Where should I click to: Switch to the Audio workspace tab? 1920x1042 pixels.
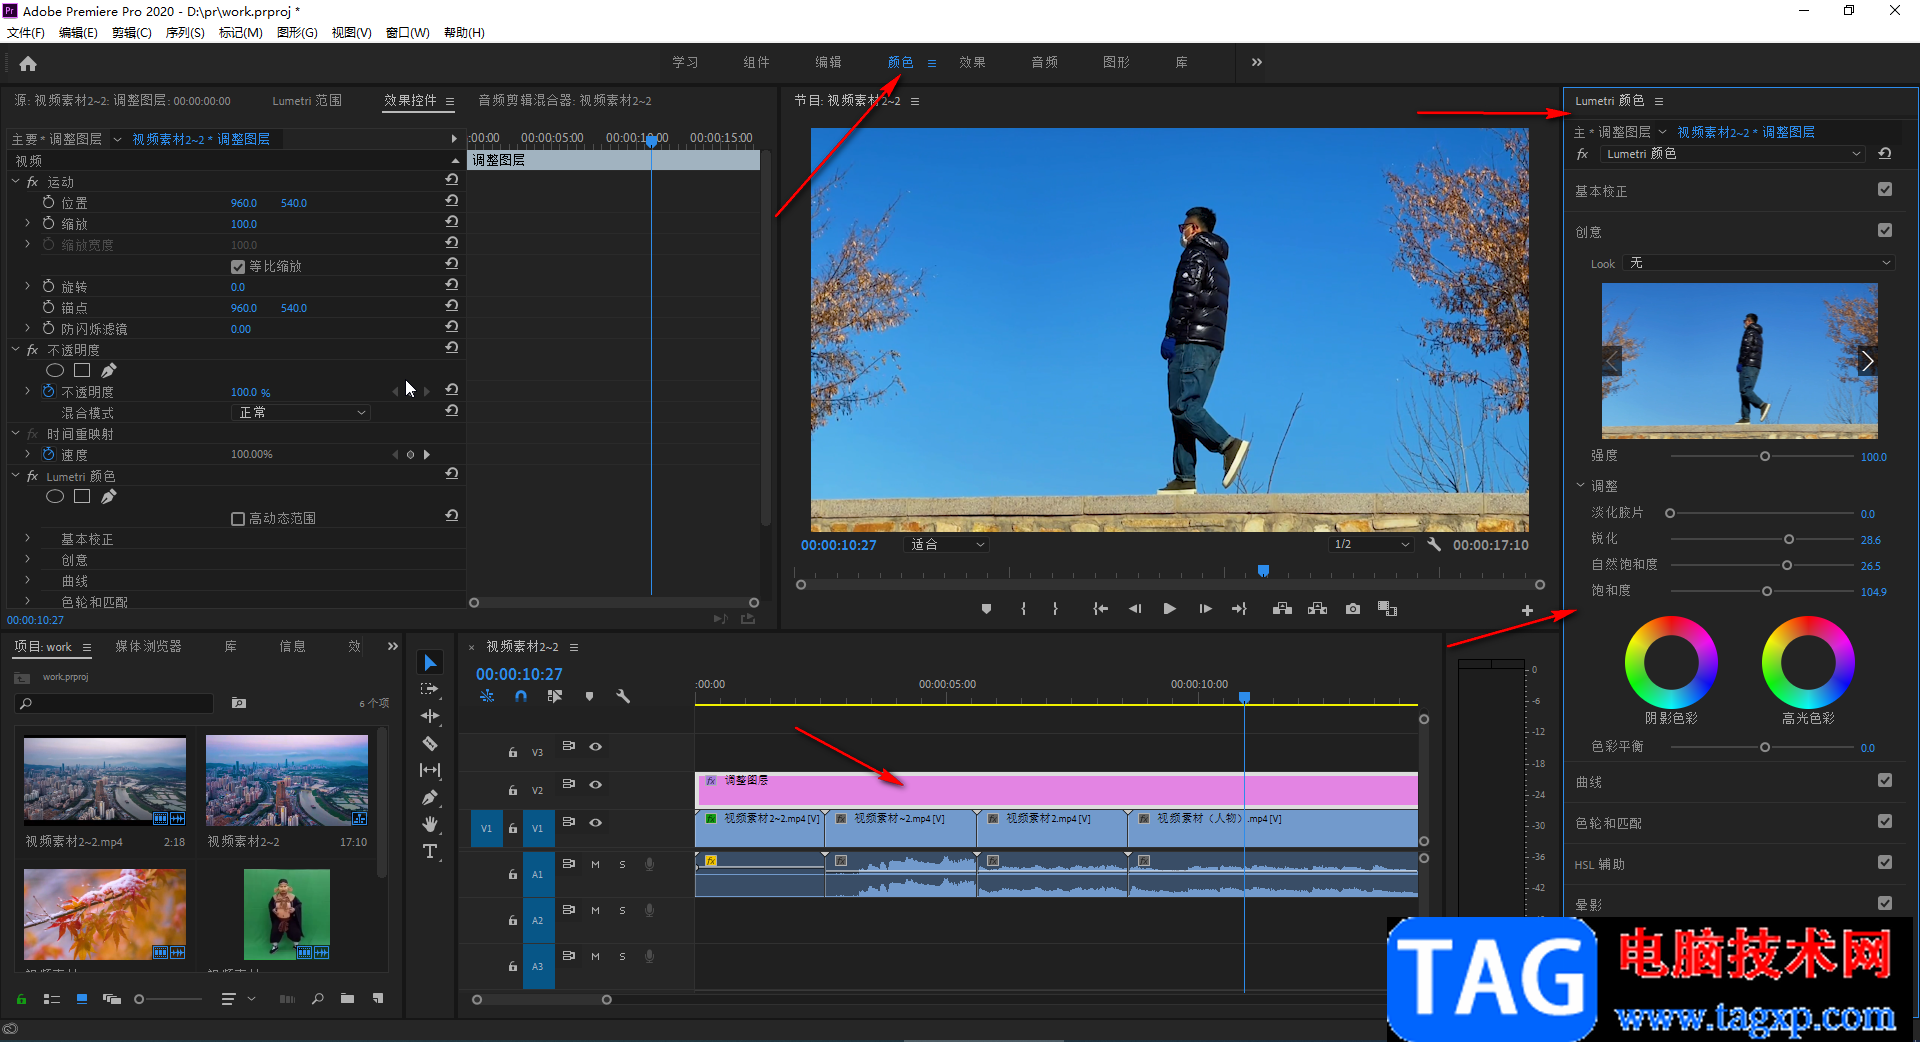click(x=1044, y=62)
